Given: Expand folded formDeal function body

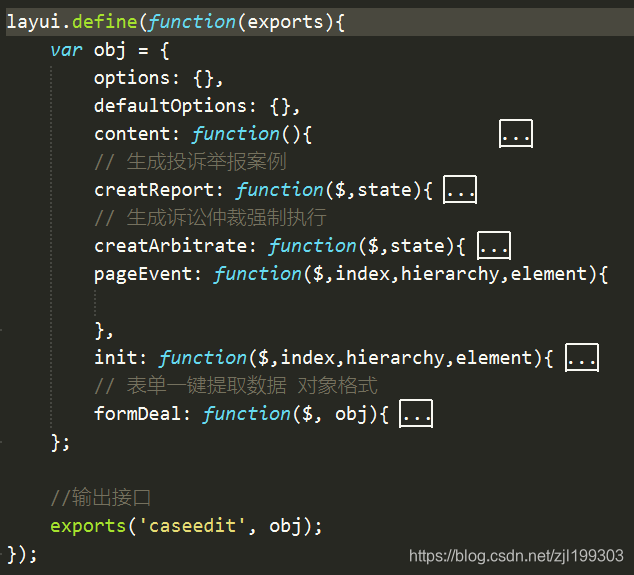Looking at the screenshot, I should (x=416, y=413).
